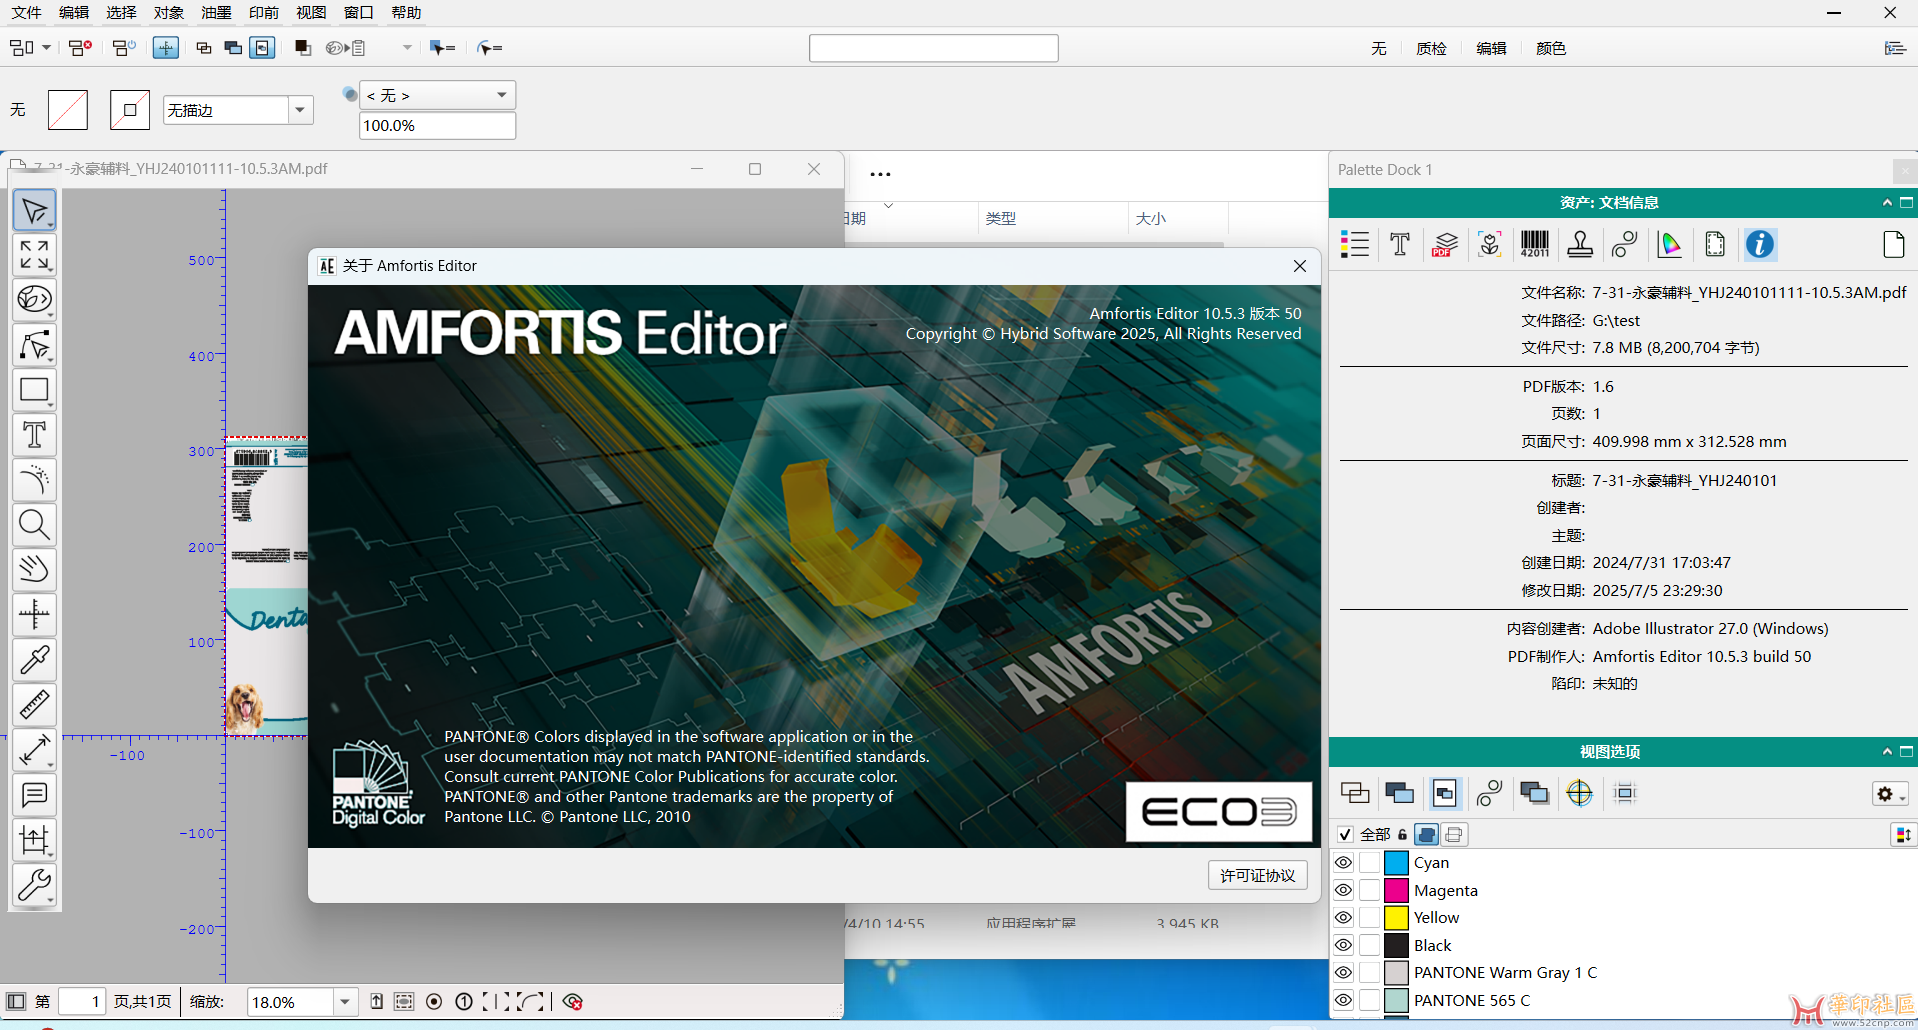Select the Text tool in toolbox
Screen dimensions: 1918x1030
click(34, 435)
